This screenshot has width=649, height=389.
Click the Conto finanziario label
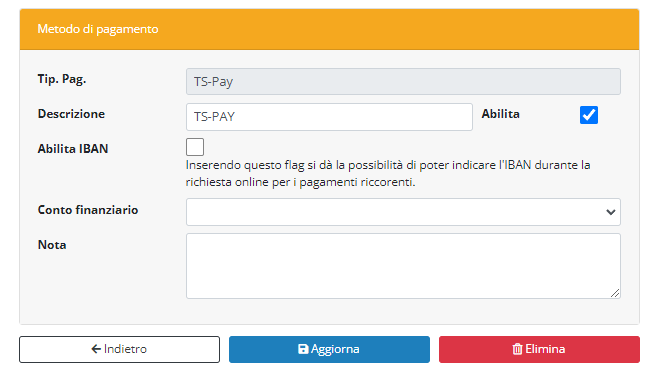click(x=88, y=210)
